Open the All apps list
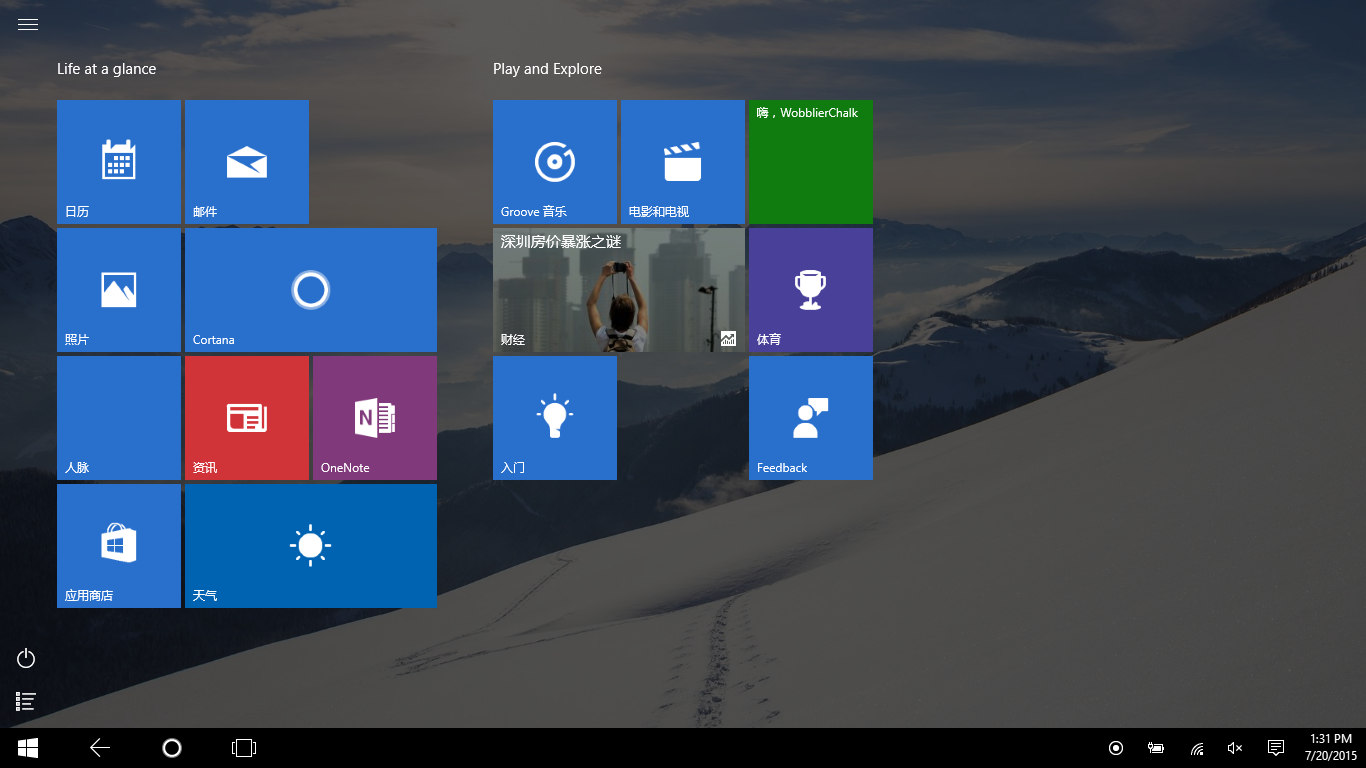The width and height of the screenshot is (1366, 768). pos(25,701)
